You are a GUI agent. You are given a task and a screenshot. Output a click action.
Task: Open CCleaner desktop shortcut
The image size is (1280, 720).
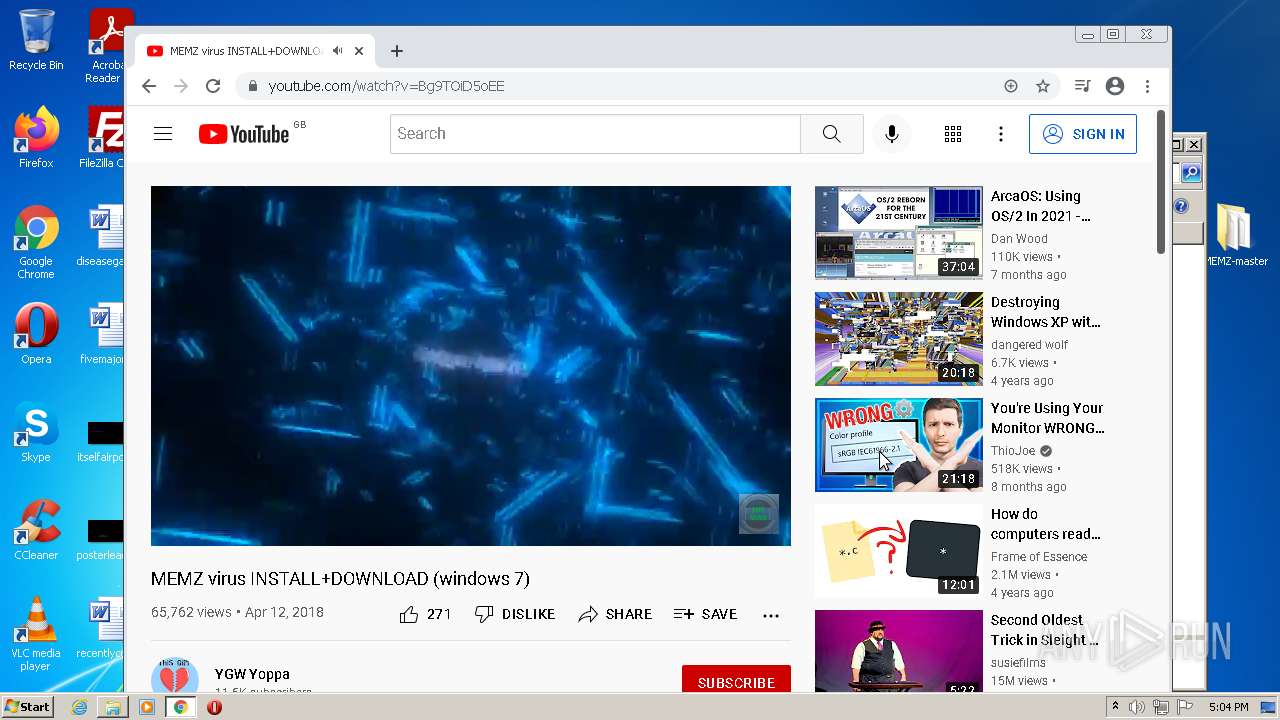click(36, 530)
